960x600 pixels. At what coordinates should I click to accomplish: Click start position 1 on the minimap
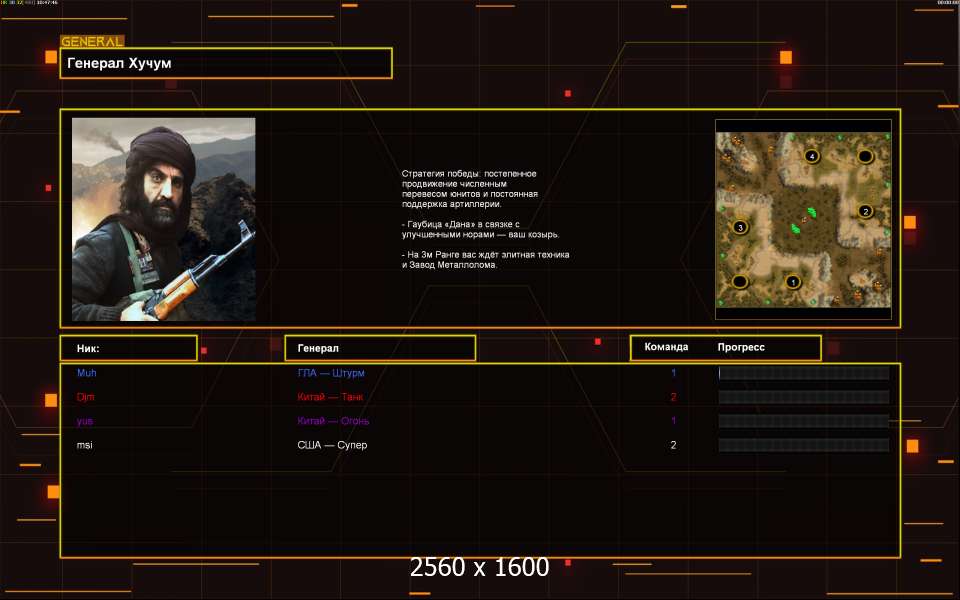[x=793, y=281]
